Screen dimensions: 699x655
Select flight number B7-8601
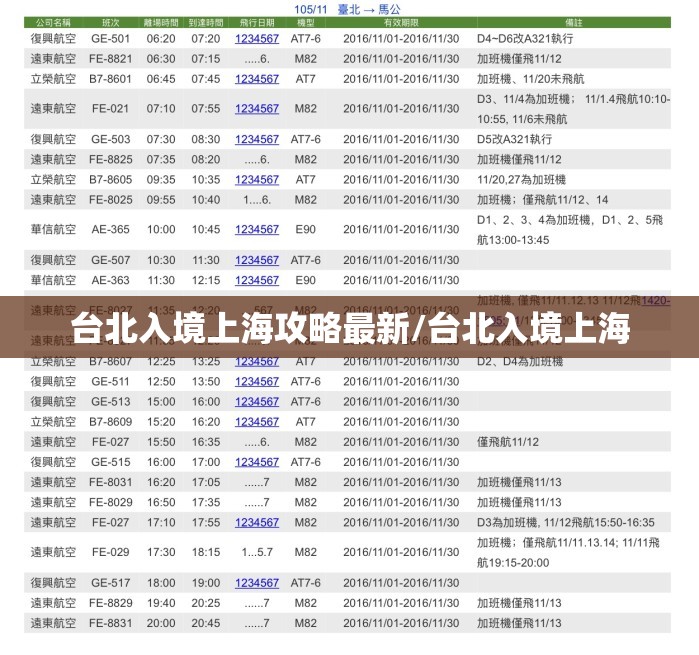111,79
